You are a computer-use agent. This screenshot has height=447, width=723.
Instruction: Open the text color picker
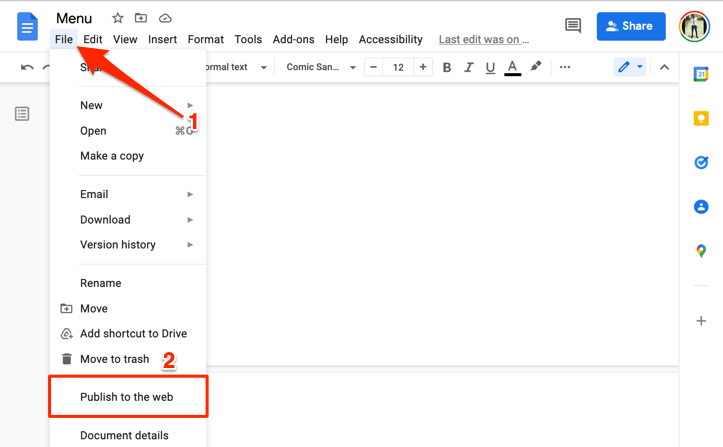click(512, 68)
